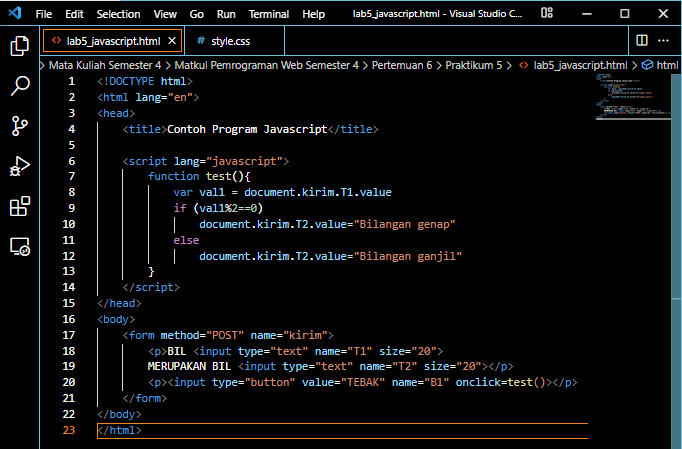Click the closing </head> tag
The image size is (682, 449).
coord(119,303)
